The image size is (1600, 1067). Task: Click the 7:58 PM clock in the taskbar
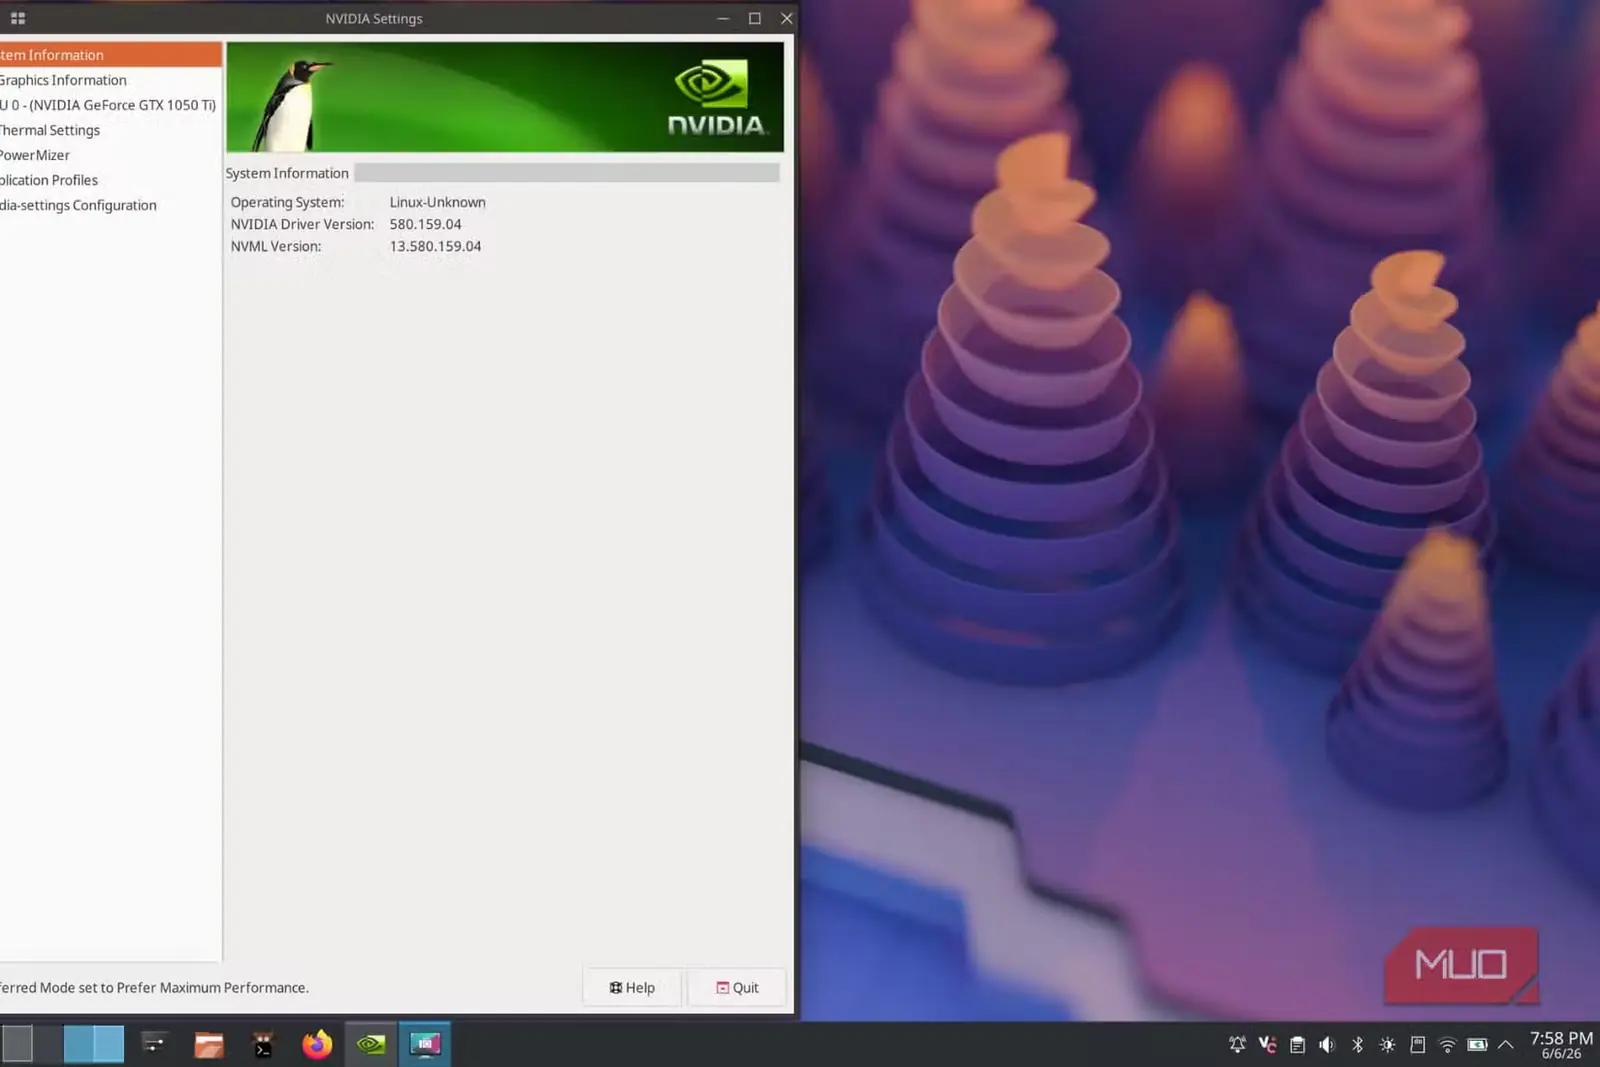pyautogui.click(x=1561, y=1038)
